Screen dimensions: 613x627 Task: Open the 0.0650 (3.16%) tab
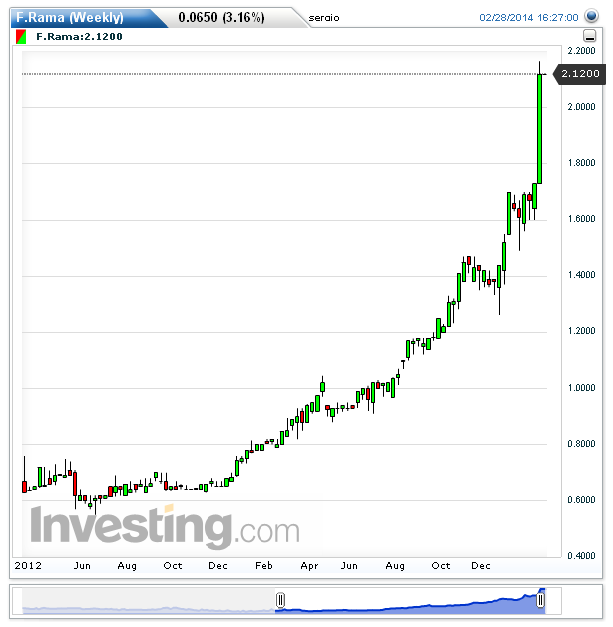click(x=221, y=18)
